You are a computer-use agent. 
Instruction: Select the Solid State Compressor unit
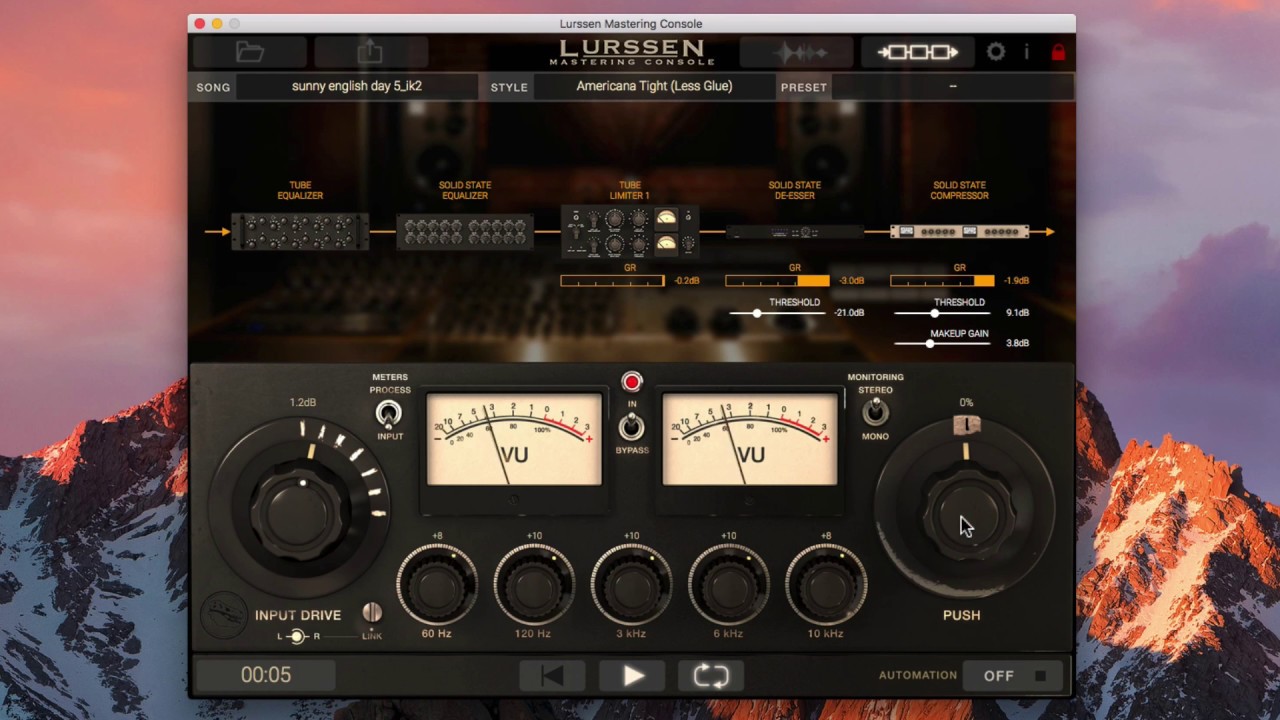point(959,232)
